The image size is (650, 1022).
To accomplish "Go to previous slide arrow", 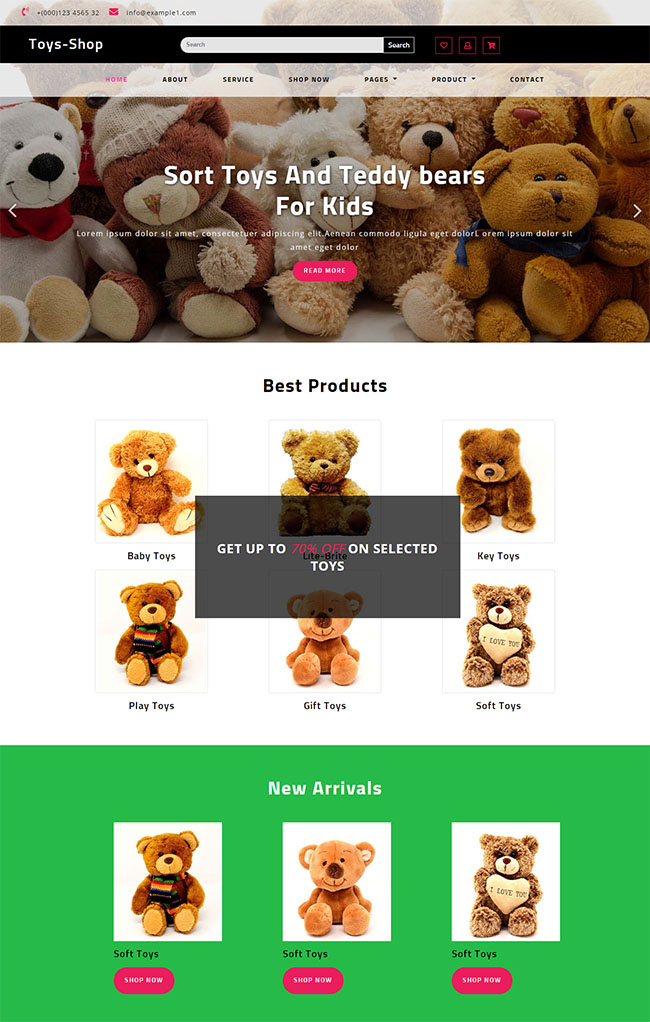I will (12, 211).
